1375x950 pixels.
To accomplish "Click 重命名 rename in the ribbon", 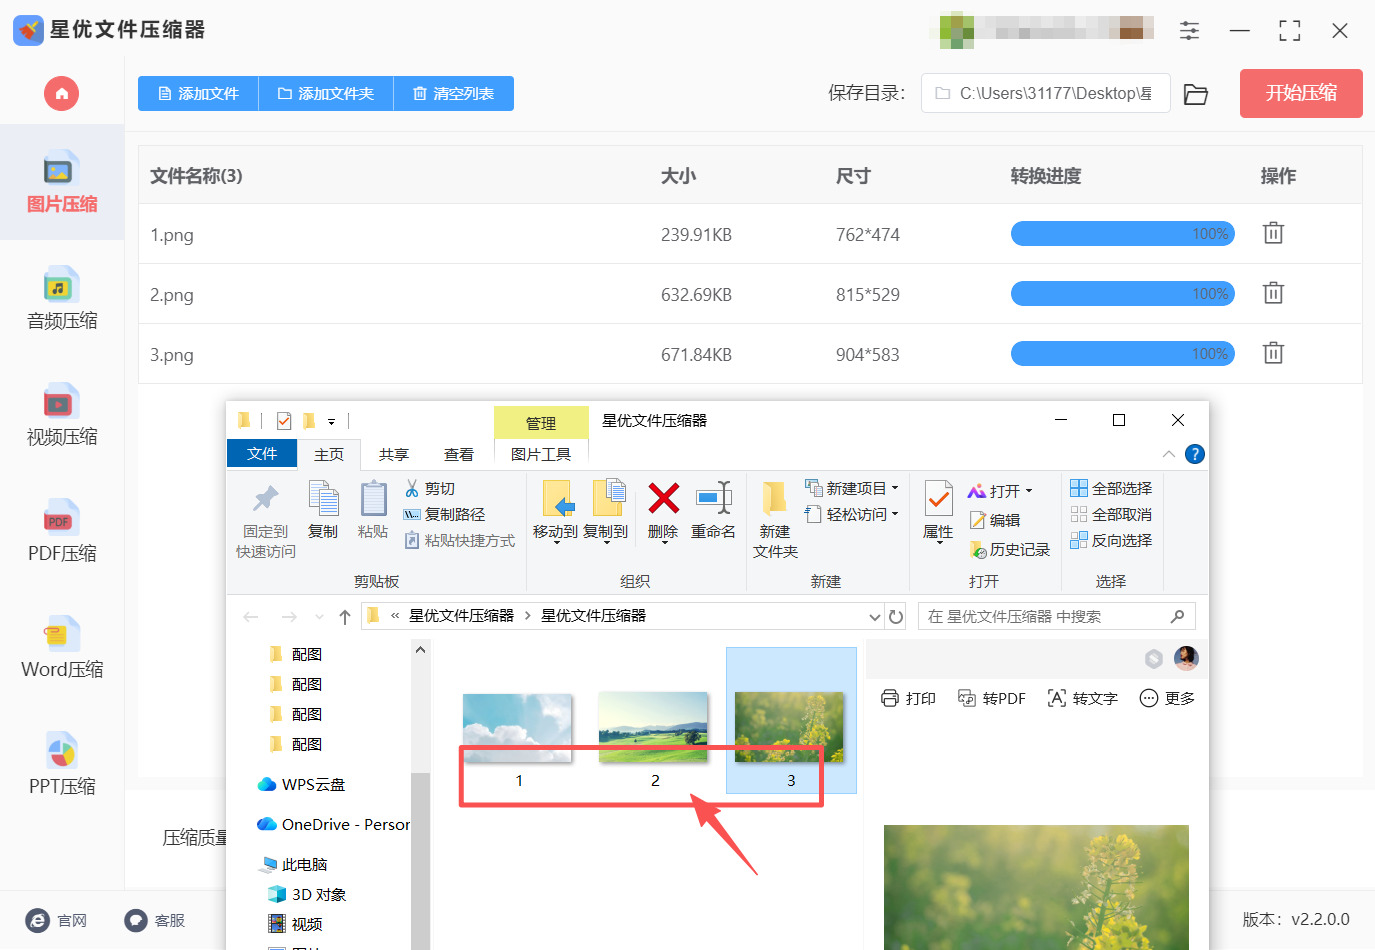I will tap(714, 510).
